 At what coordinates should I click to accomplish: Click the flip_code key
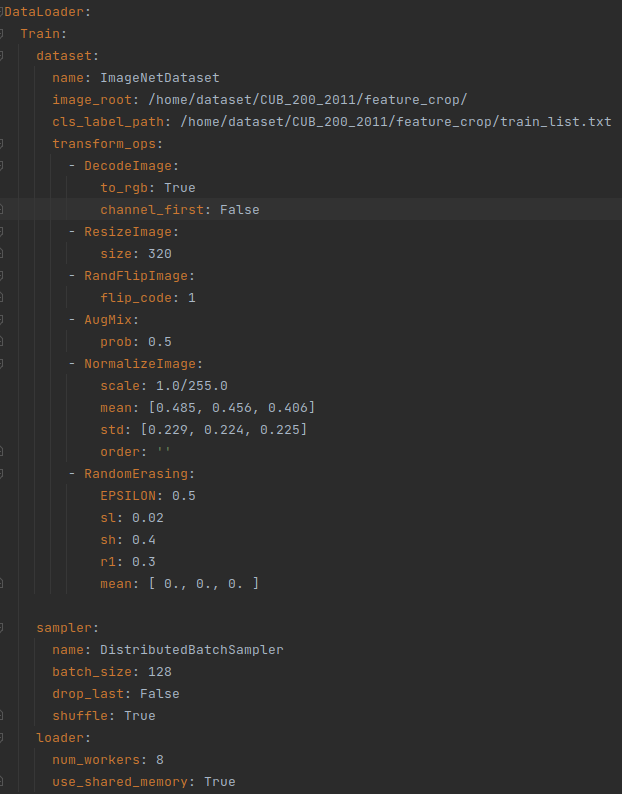(x=136, y=298)
